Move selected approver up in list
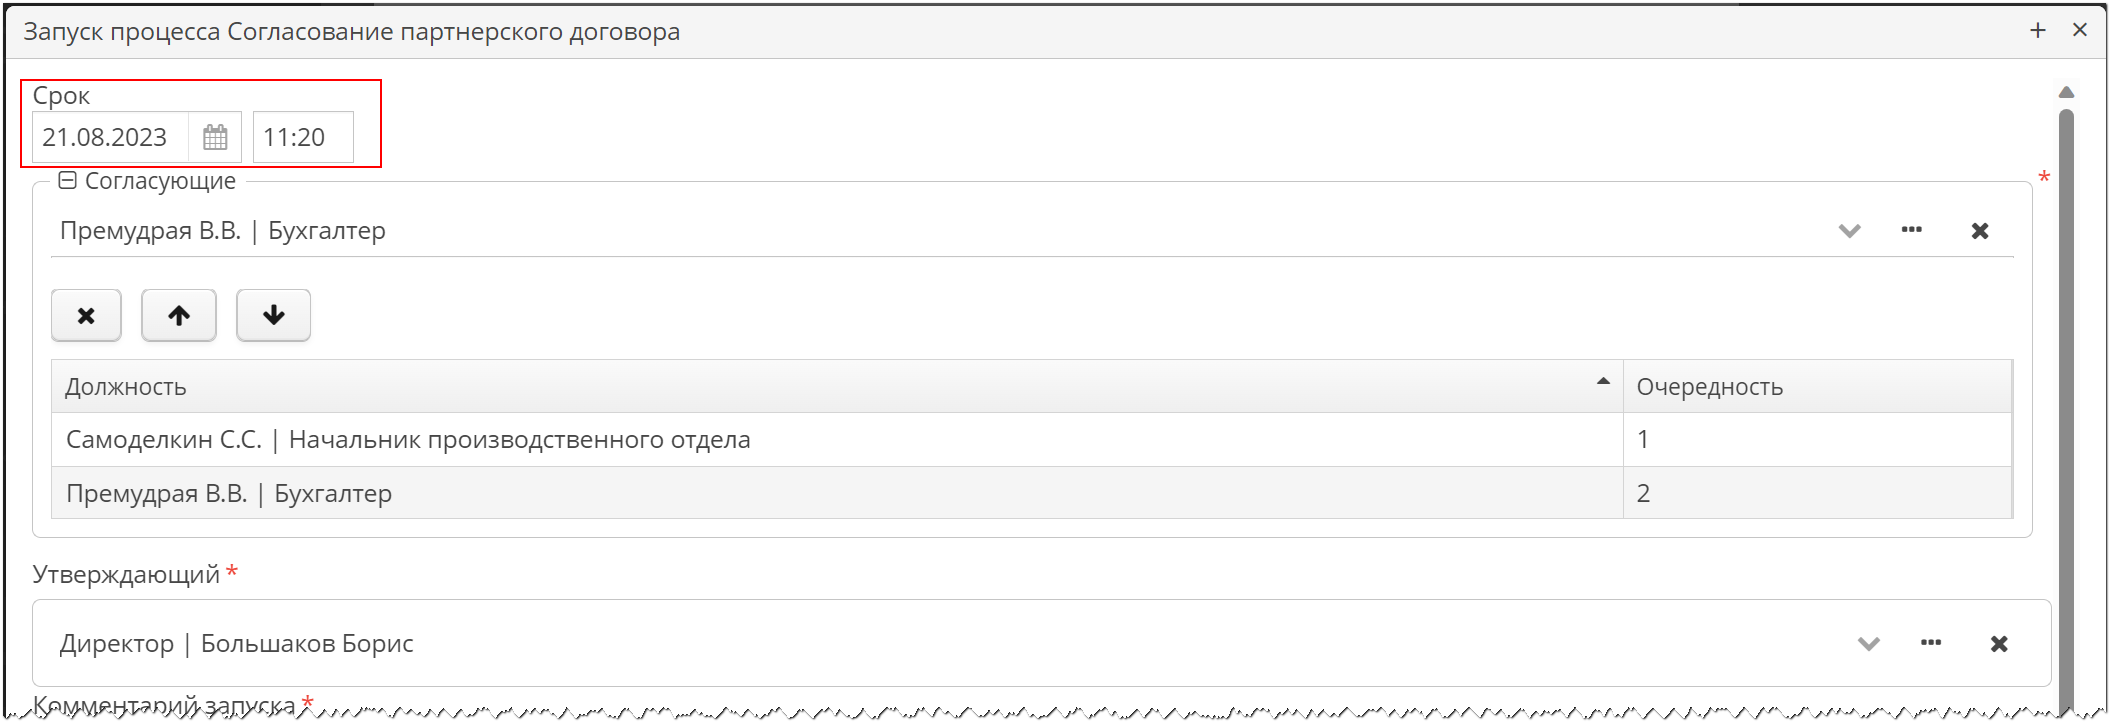The height and width of the screenshot is (728, 2110). pyautogui.click(x=179, y=316)
